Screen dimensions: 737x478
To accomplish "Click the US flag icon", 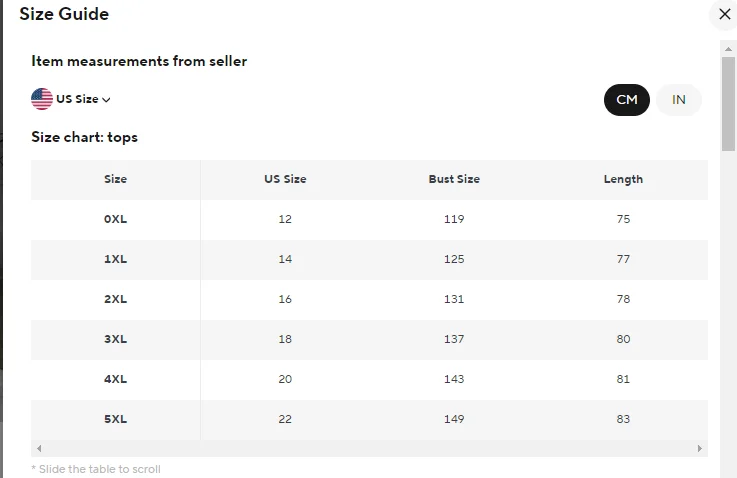I will coord(42,99).
